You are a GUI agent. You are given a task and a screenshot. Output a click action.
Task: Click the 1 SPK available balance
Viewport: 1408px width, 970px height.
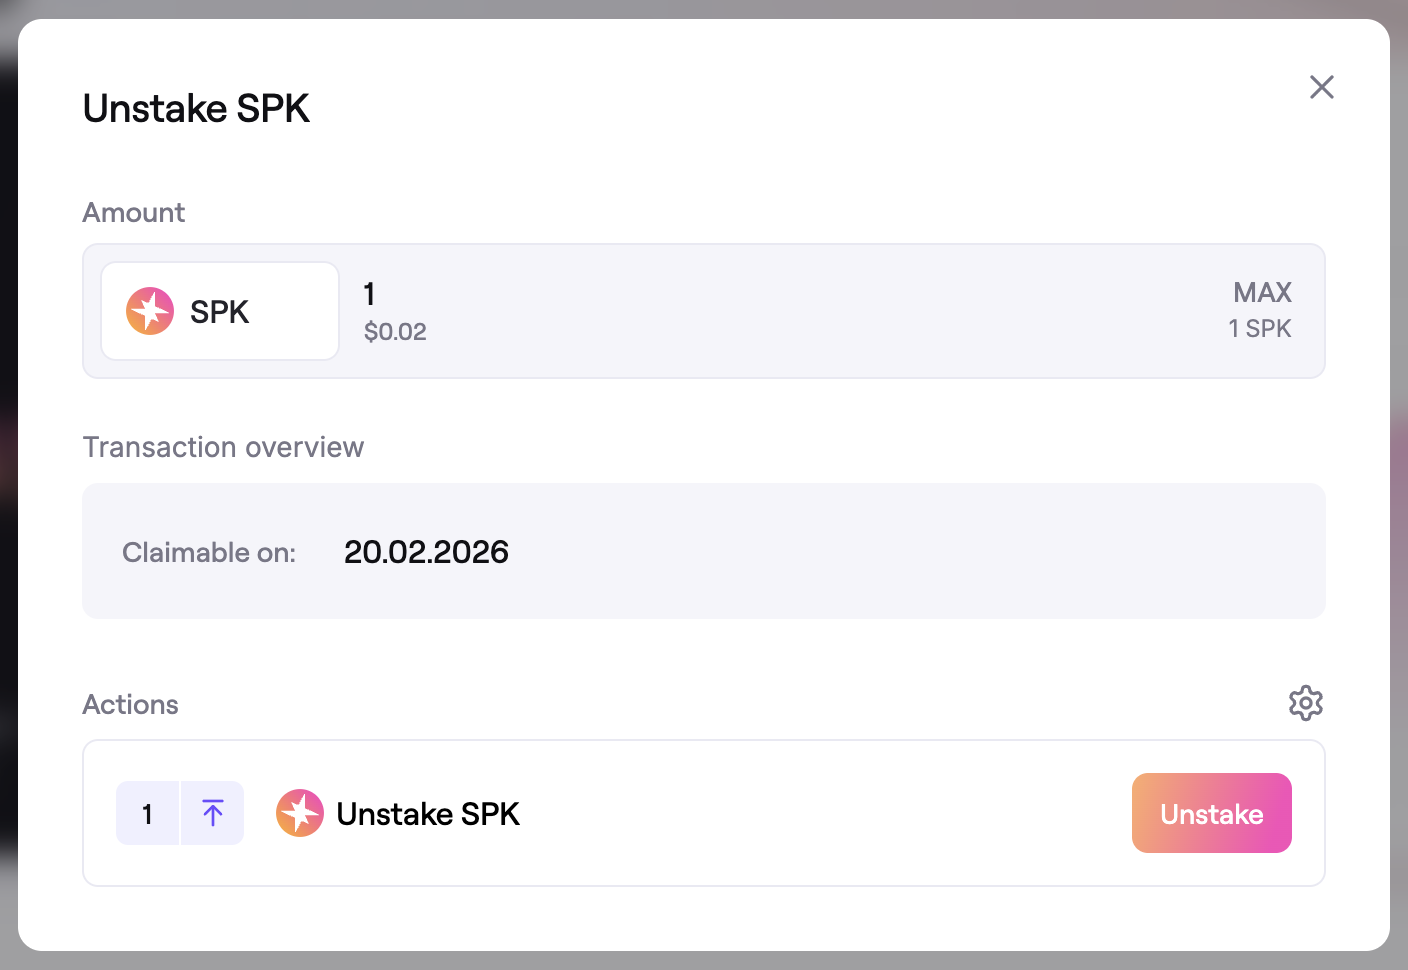pyautogui.click(x=1259, y=329)
